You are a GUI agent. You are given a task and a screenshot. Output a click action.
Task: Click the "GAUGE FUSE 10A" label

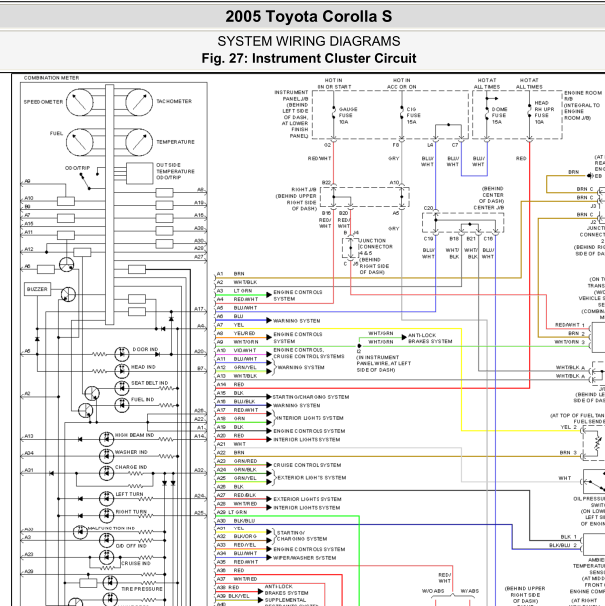348,116
